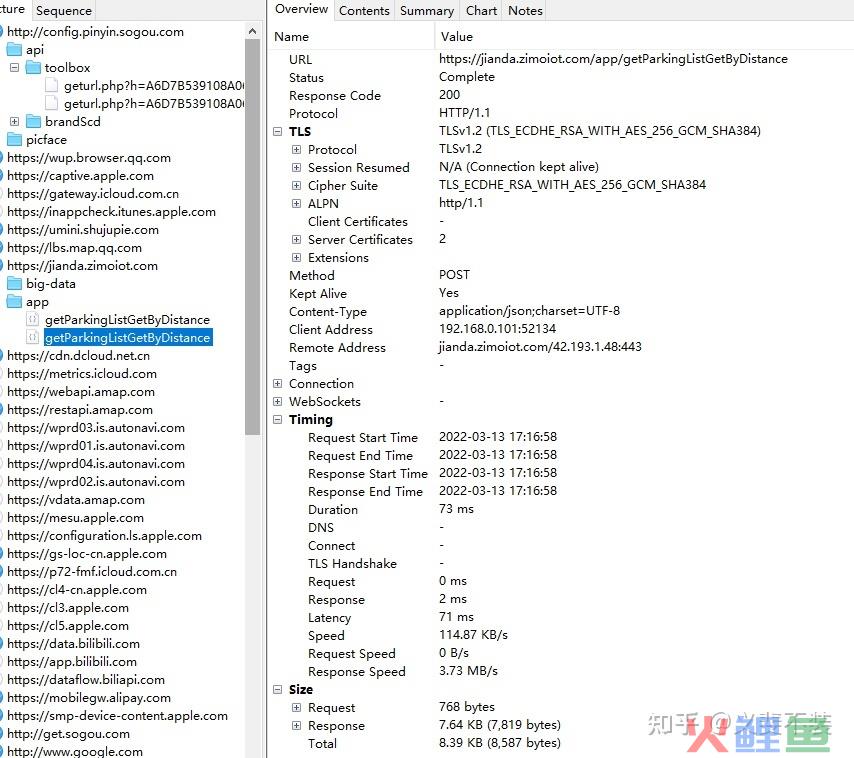Select the big-data folder row
854x758 pixels.
point(51,284)
